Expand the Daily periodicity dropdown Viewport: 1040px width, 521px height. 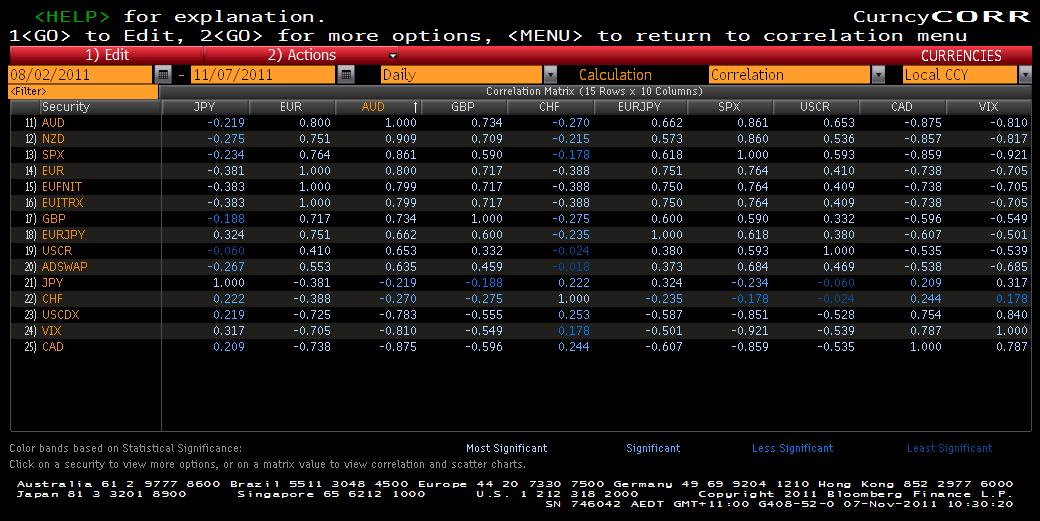pyautogui.click(x=550, y=75)
